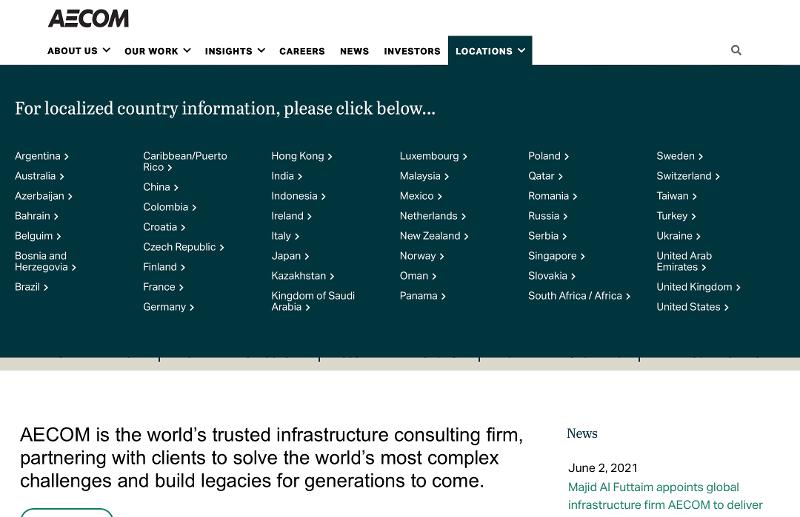Screen dimensions: 800x517
Task: Choose United States location
Action: (x=692, y=307)
